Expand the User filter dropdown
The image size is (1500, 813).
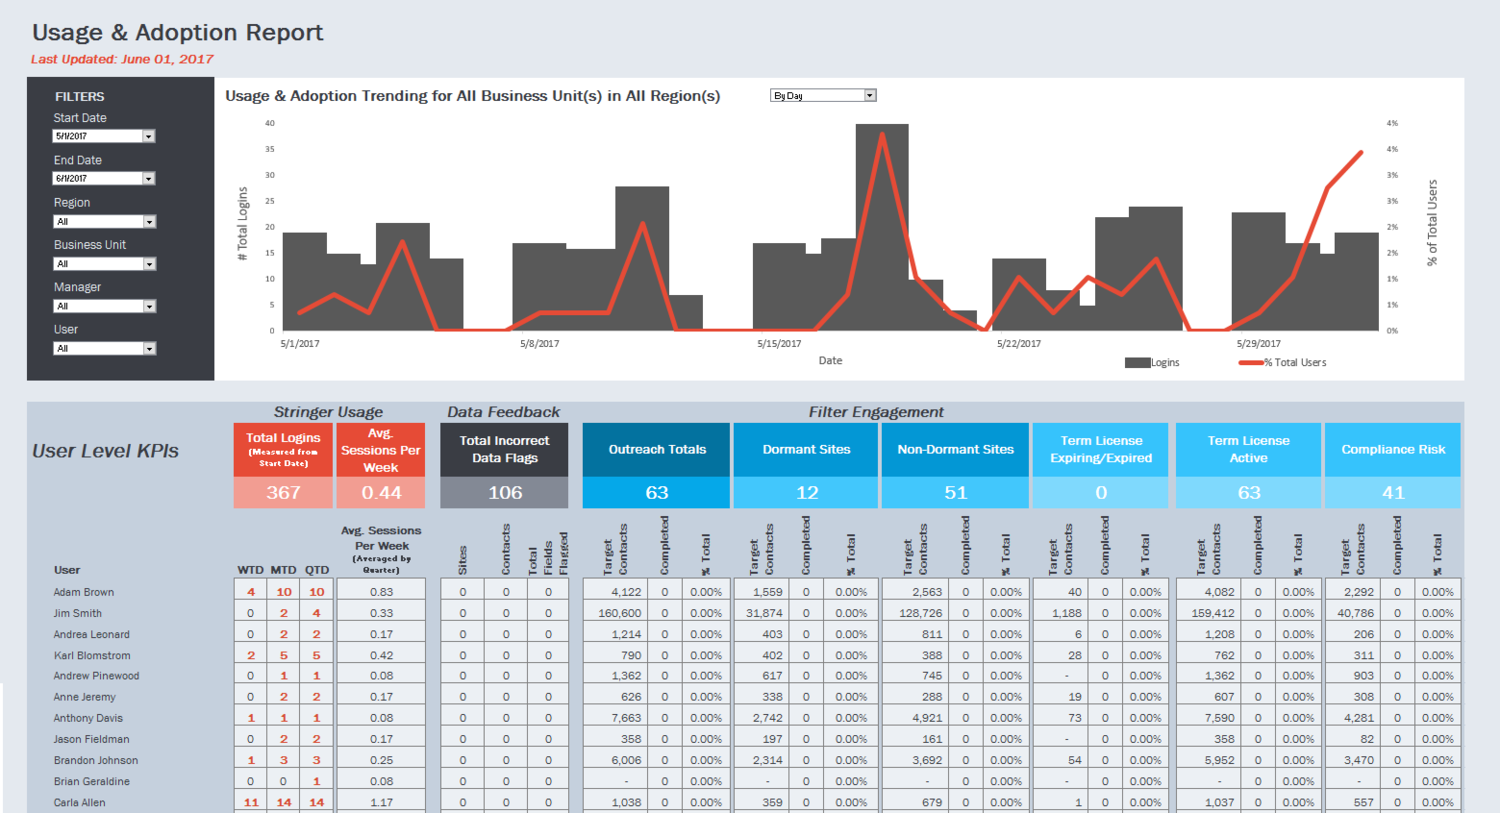click(x=149, y=349)
